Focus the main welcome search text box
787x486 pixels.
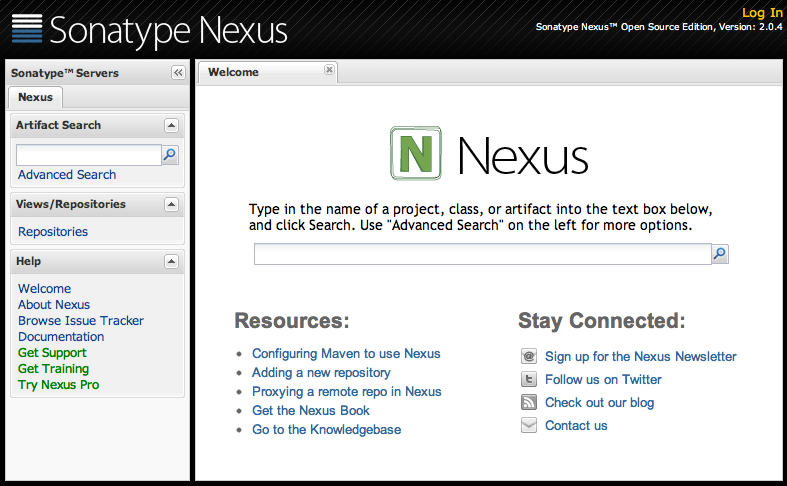point(481,254)
